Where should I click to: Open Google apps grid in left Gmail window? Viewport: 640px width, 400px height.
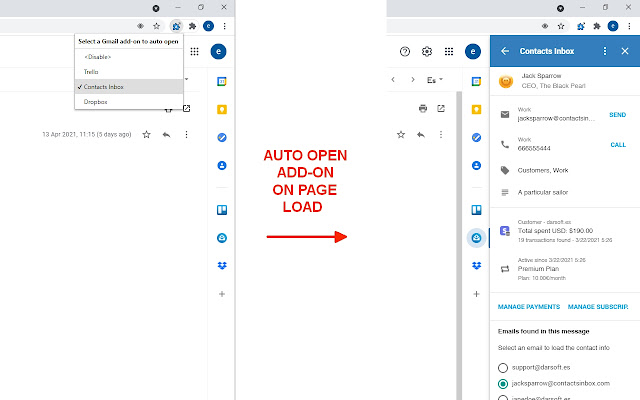coord(195,51)
